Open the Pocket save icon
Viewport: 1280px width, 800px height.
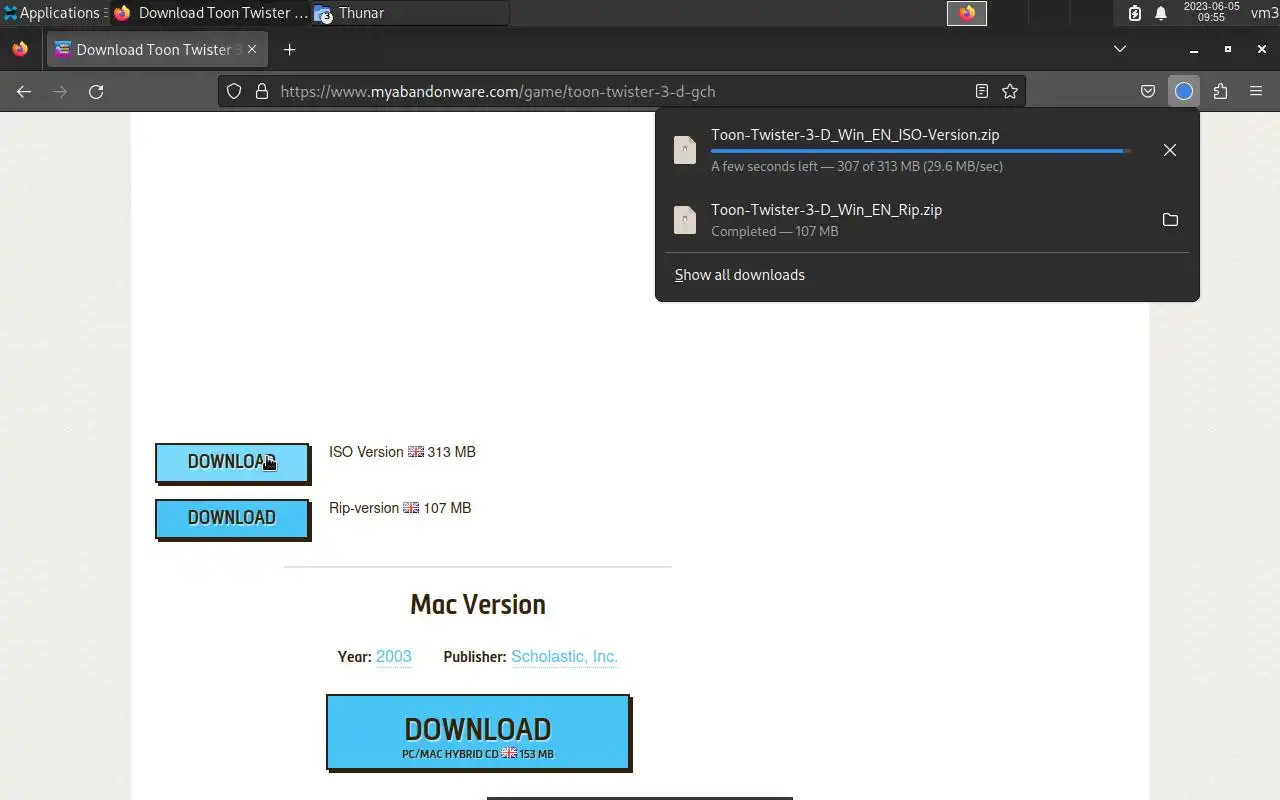(1148, 91)
